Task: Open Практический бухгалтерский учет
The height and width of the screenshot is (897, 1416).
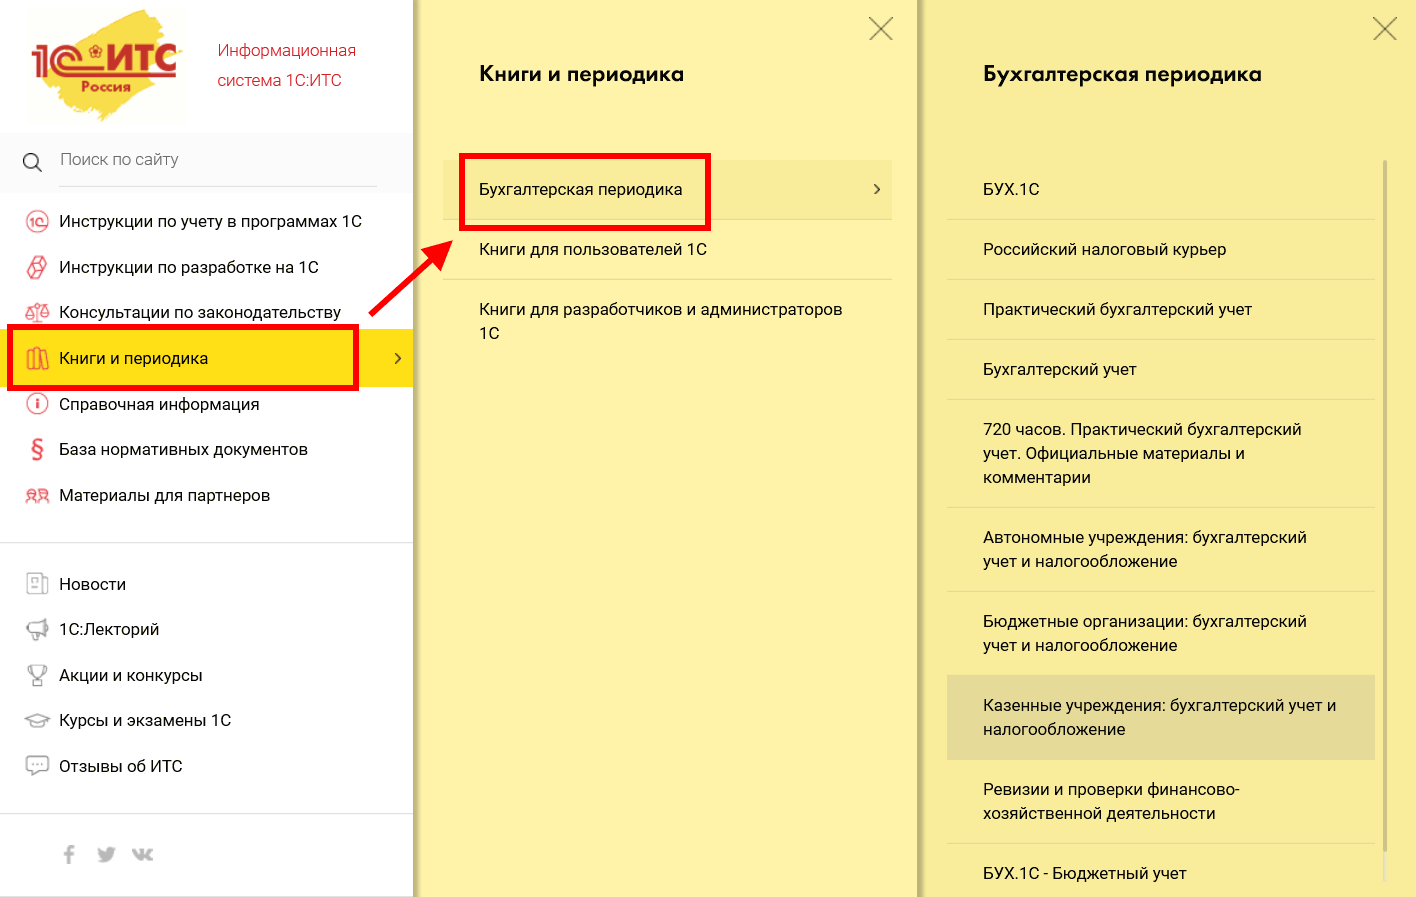Action: (1161, 309)
